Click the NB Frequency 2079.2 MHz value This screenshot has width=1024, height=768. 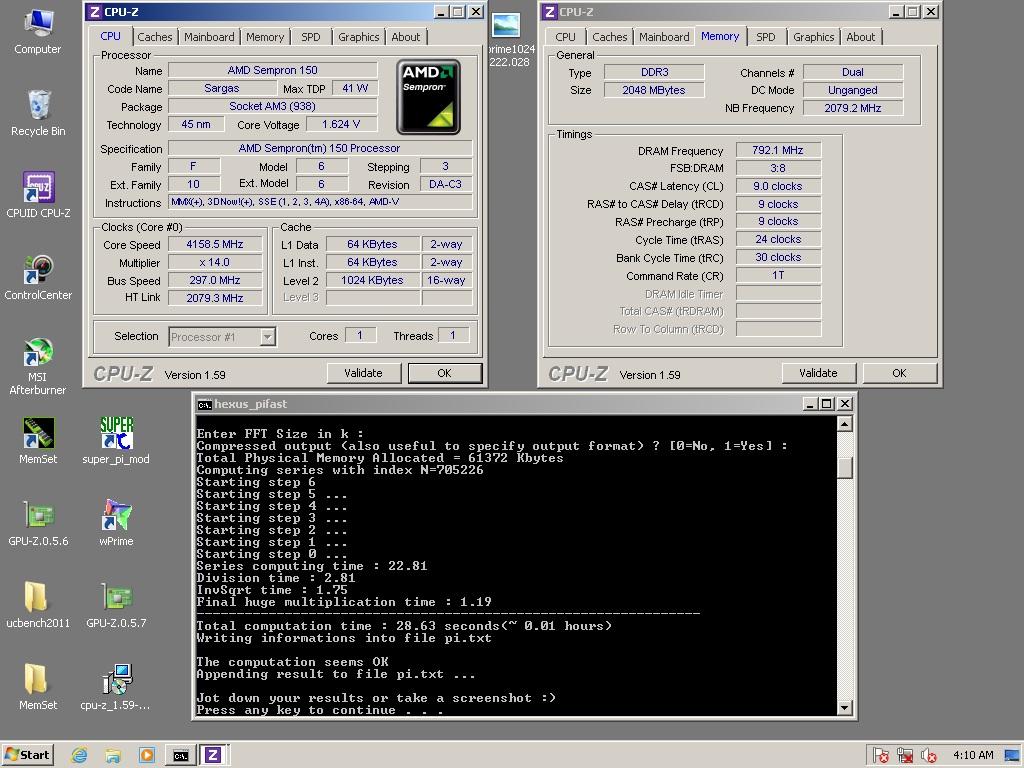853,108
